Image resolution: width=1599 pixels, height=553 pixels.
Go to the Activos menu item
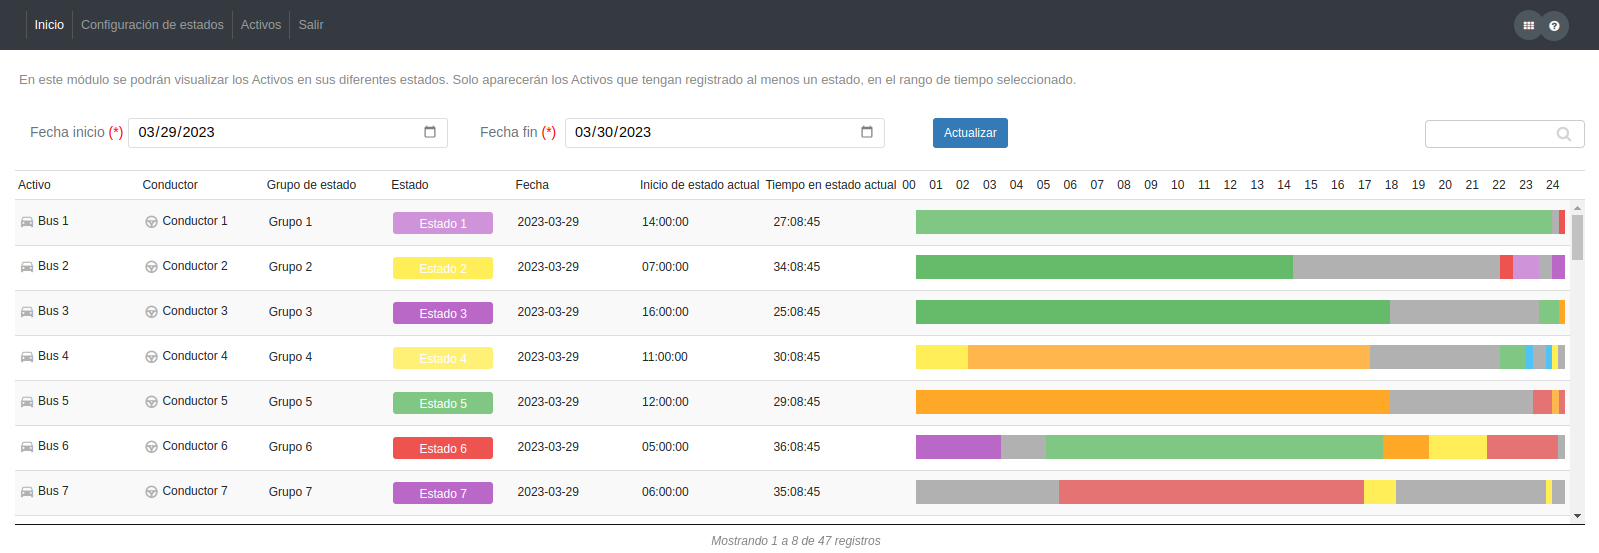[260, 25]
